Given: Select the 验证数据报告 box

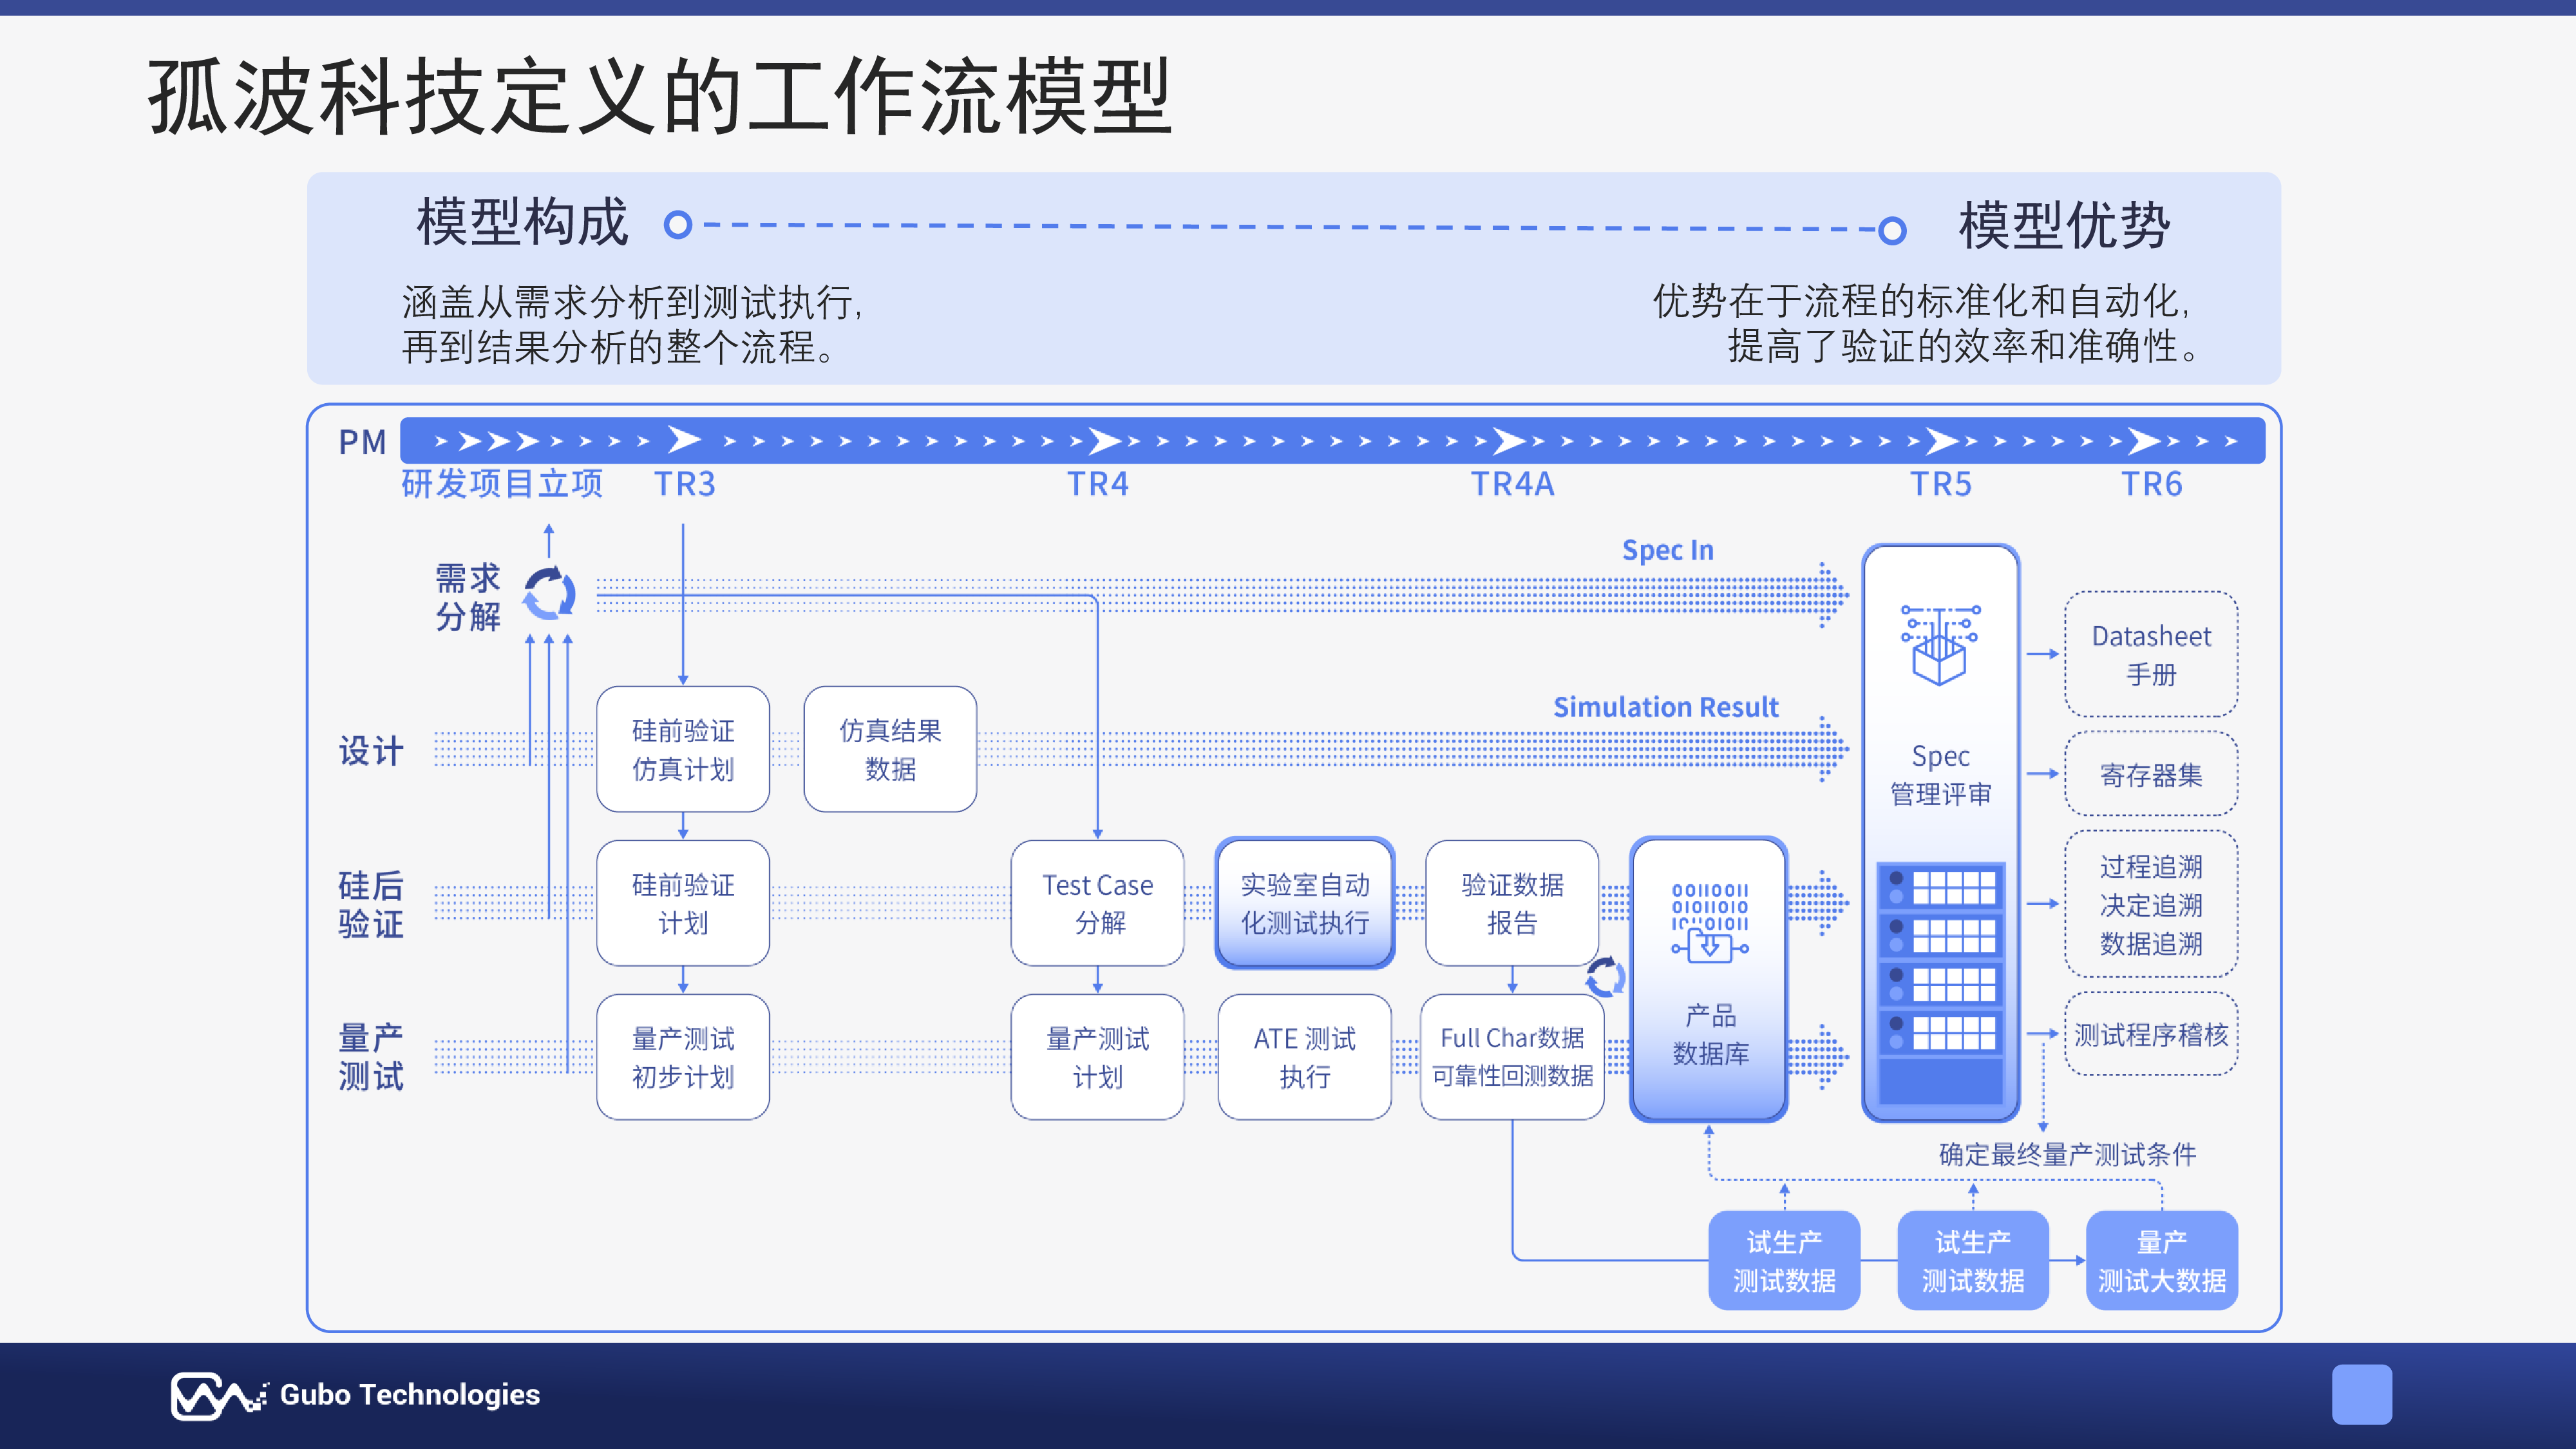Looking at the screenshot, I should (1512, 903).
